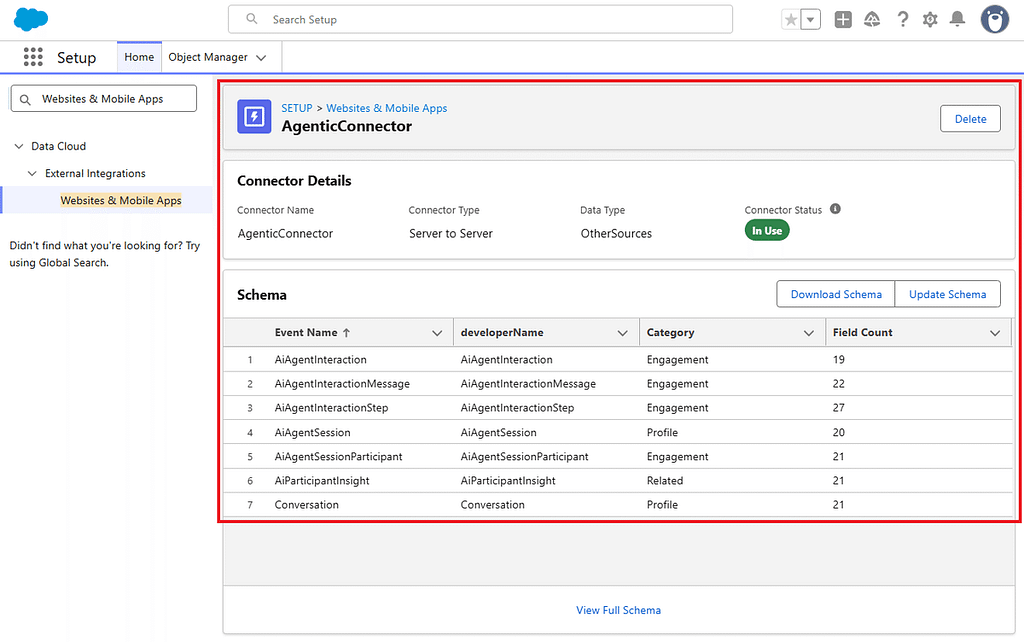Open the help question mark icon
This screenshot has width=1024, height=642.
point(903,20)
